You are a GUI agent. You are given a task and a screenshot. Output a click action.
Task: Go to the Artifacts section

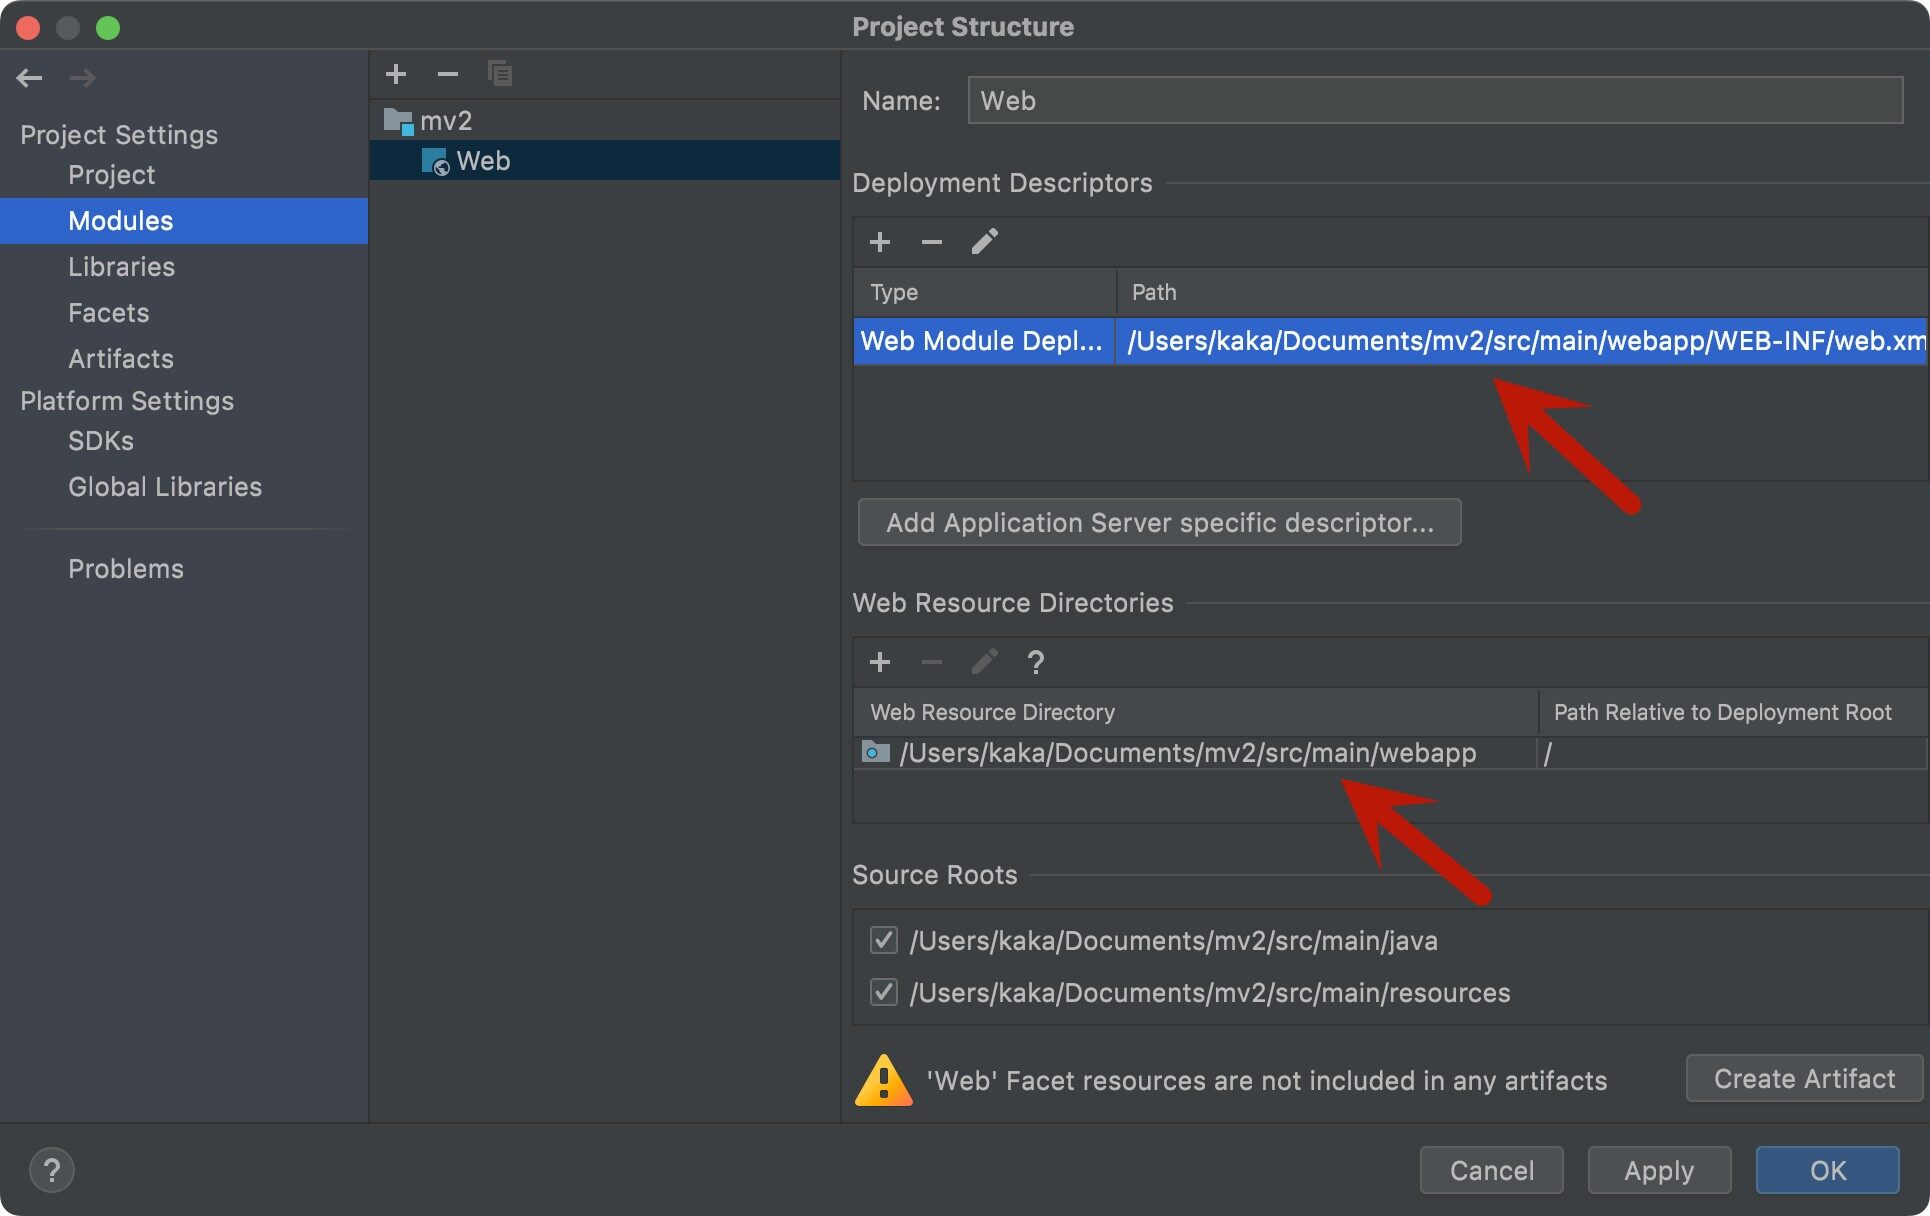point(121,359)
